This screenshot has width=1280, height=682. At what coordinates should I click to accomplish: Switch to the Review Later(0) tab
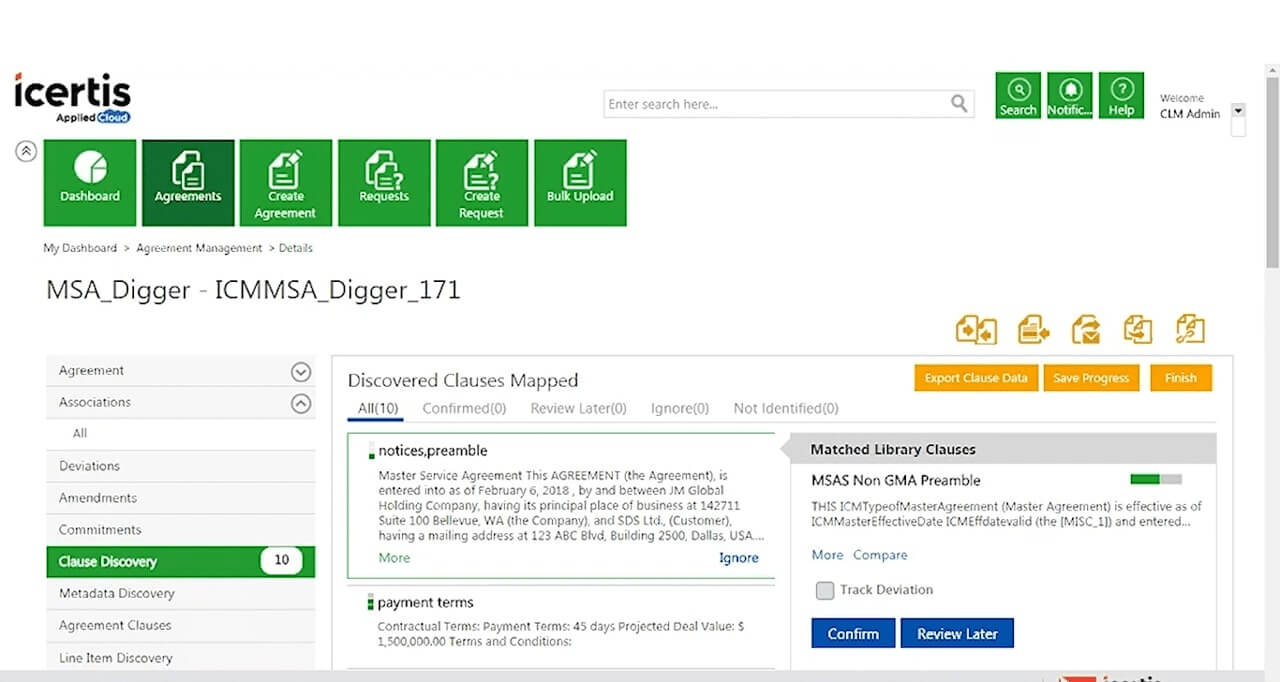578,408
